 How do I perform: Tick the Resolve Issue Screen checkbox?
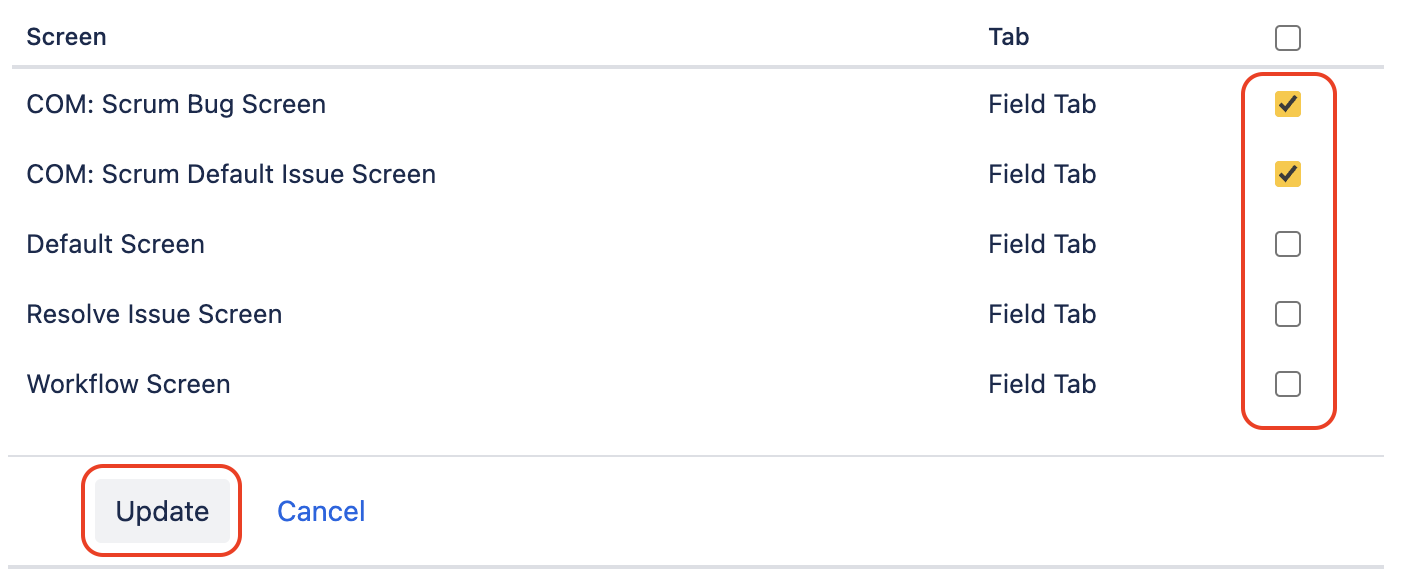point(1288,314)
